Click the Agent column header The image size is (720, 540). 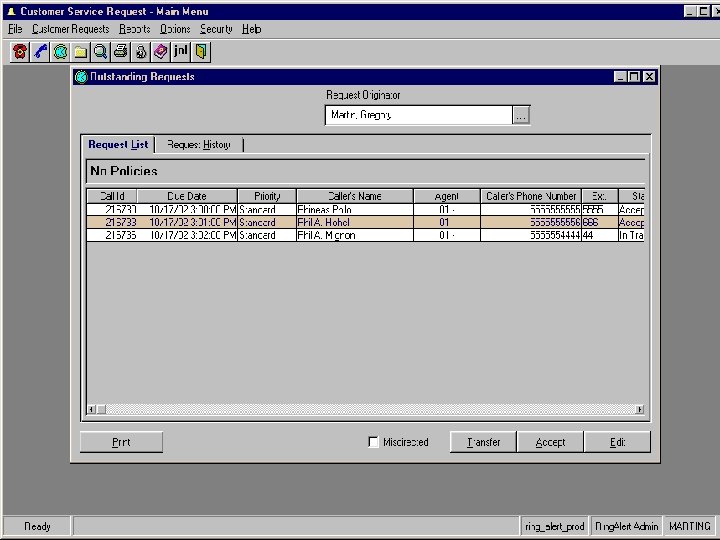point(447,196)
